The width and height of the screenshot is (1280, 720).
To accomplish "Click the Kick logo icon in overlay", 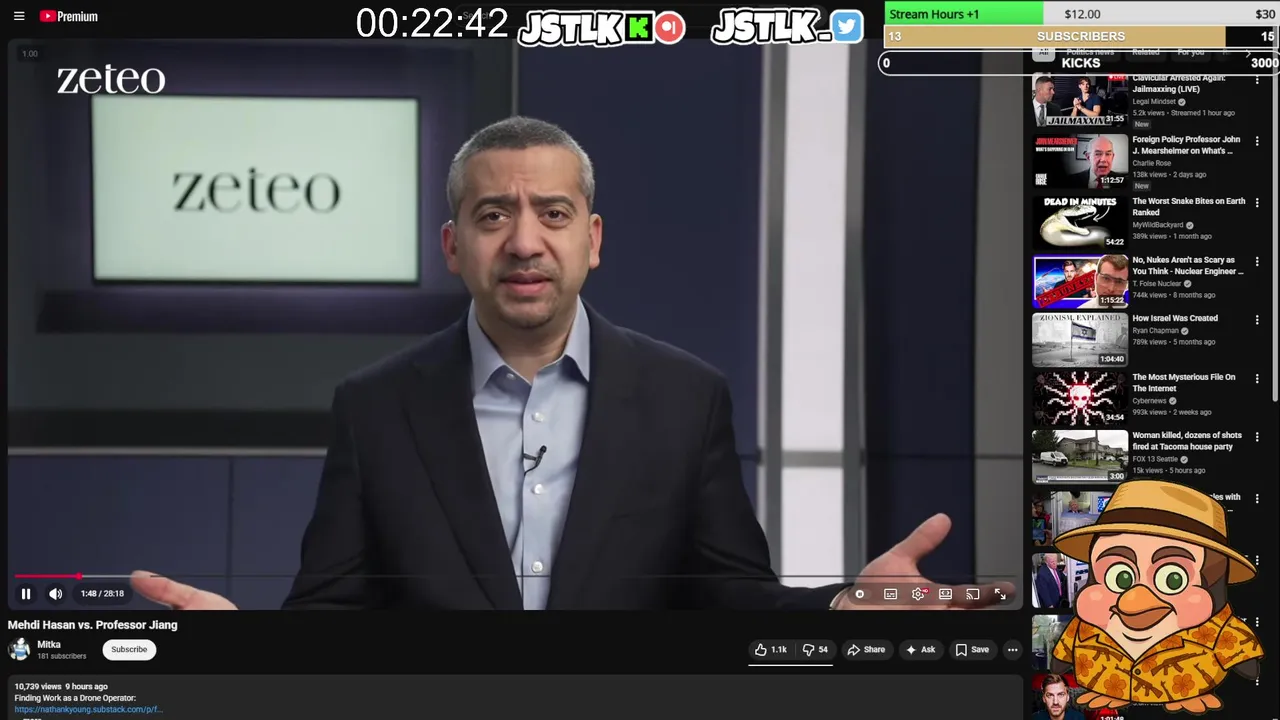I will 638,27.
